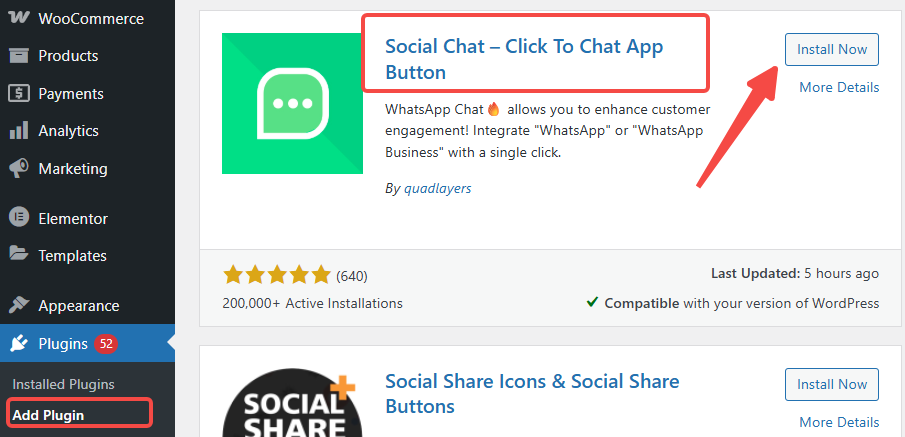Open the WooCommerce menu label

click(91, 18)
